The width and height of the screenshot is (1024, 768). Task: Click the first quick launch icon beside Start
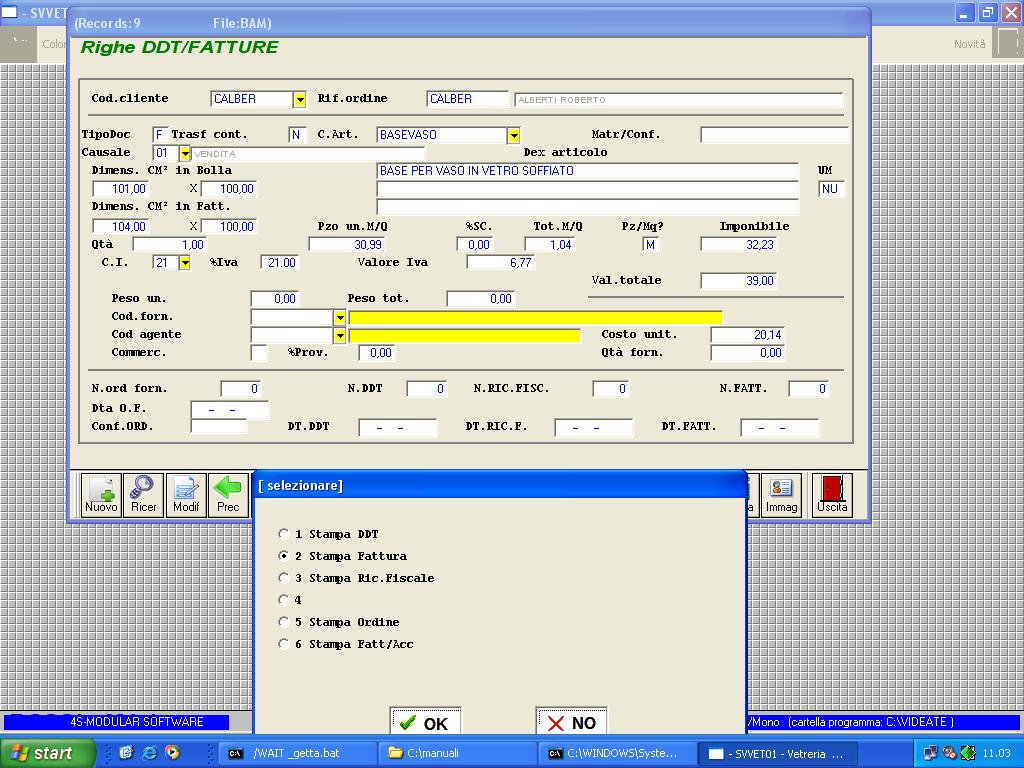tap(127, 753)
